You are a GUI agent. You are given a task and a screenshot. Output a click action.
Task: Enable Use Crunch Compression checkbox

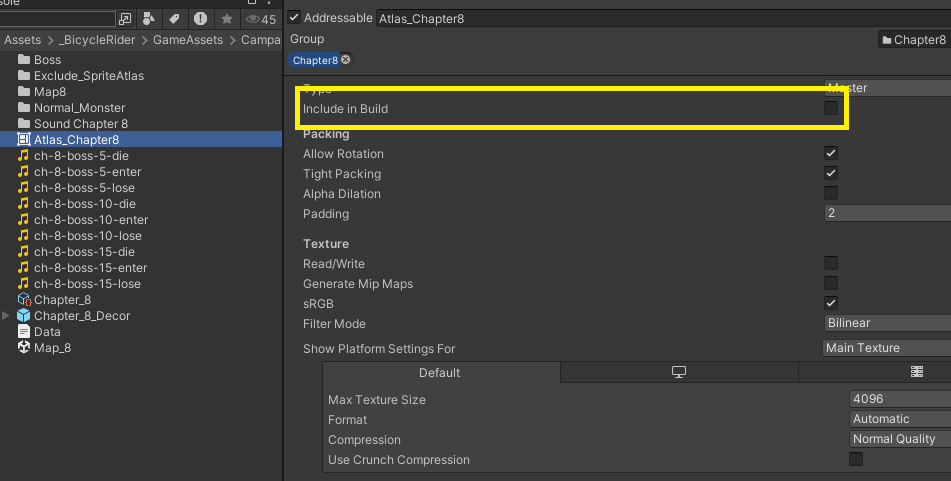tap(856, 459)
